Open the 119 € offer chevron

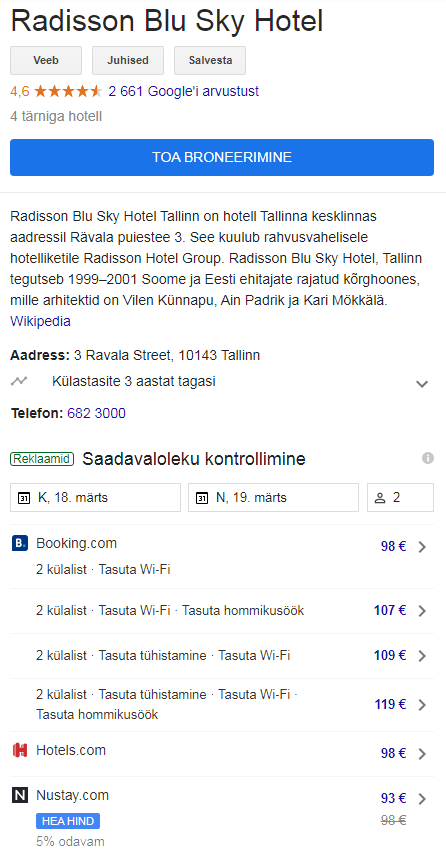coord(422,705)
